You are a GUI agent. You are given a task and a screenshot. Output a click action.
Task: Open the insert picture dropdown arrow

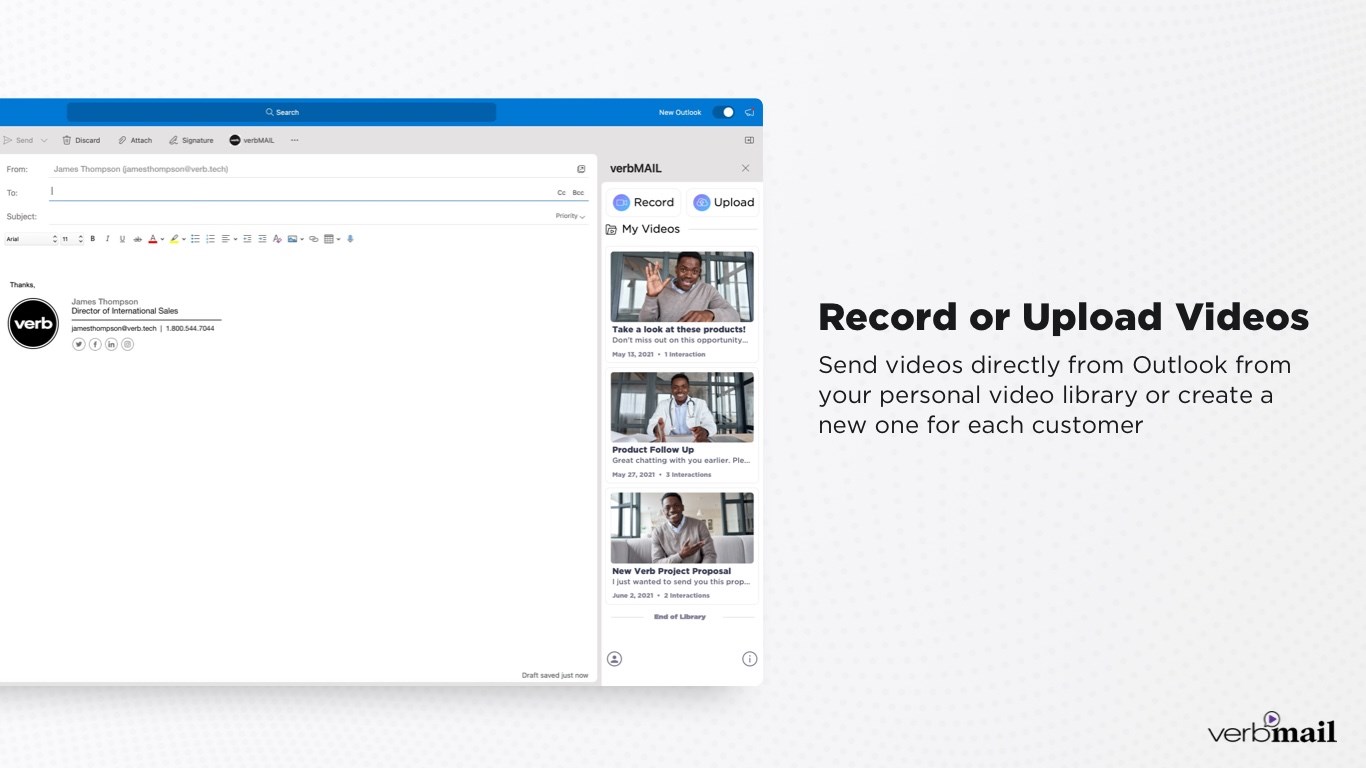pos(302,239)
